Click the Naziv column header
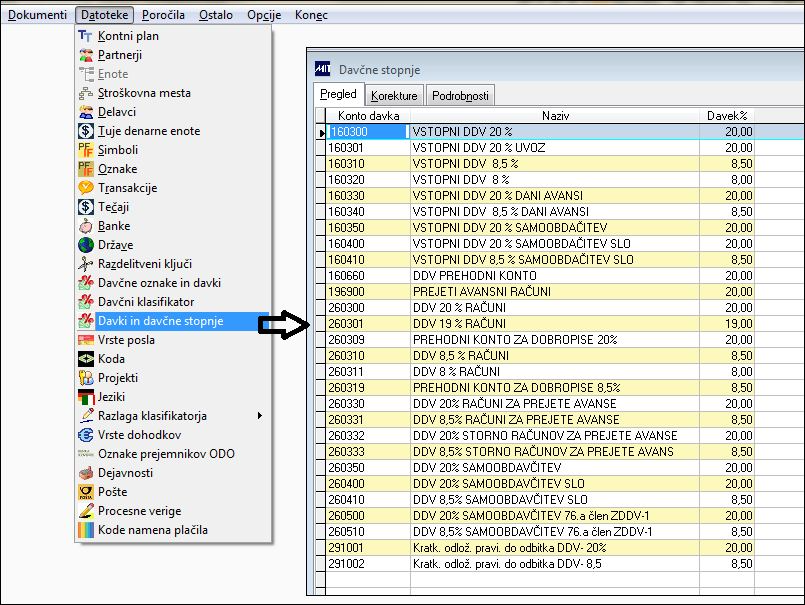 (x=555, y=116)
